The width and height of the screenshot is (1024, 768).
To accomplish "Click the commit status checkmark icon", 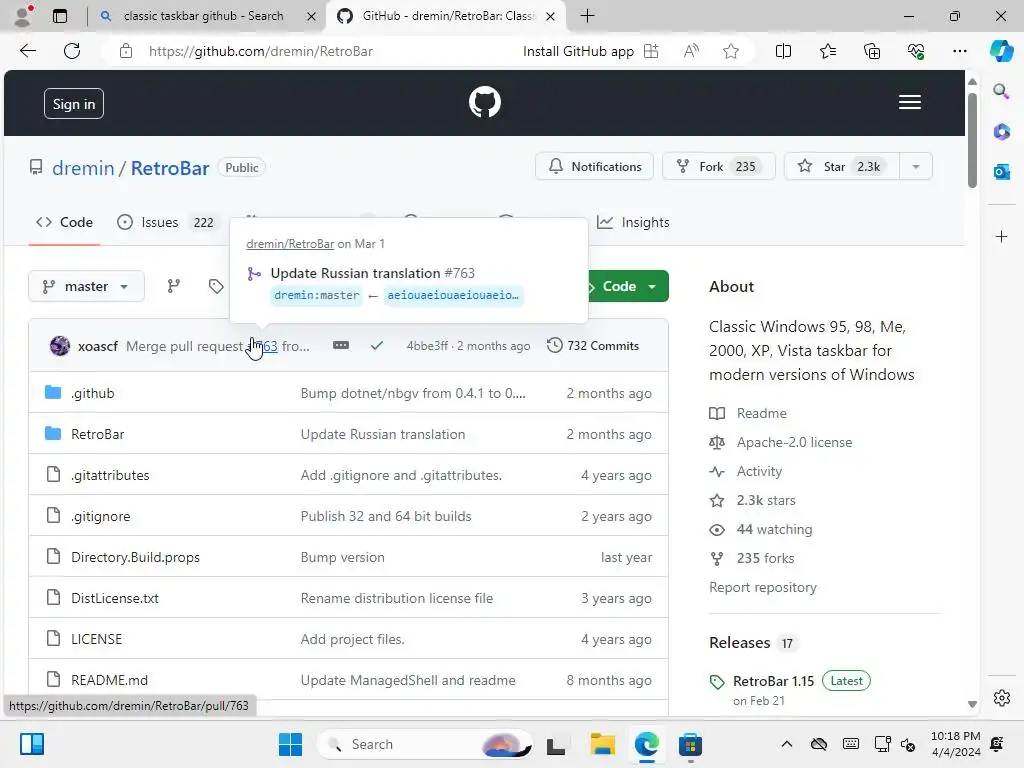I will coord(377,345).
